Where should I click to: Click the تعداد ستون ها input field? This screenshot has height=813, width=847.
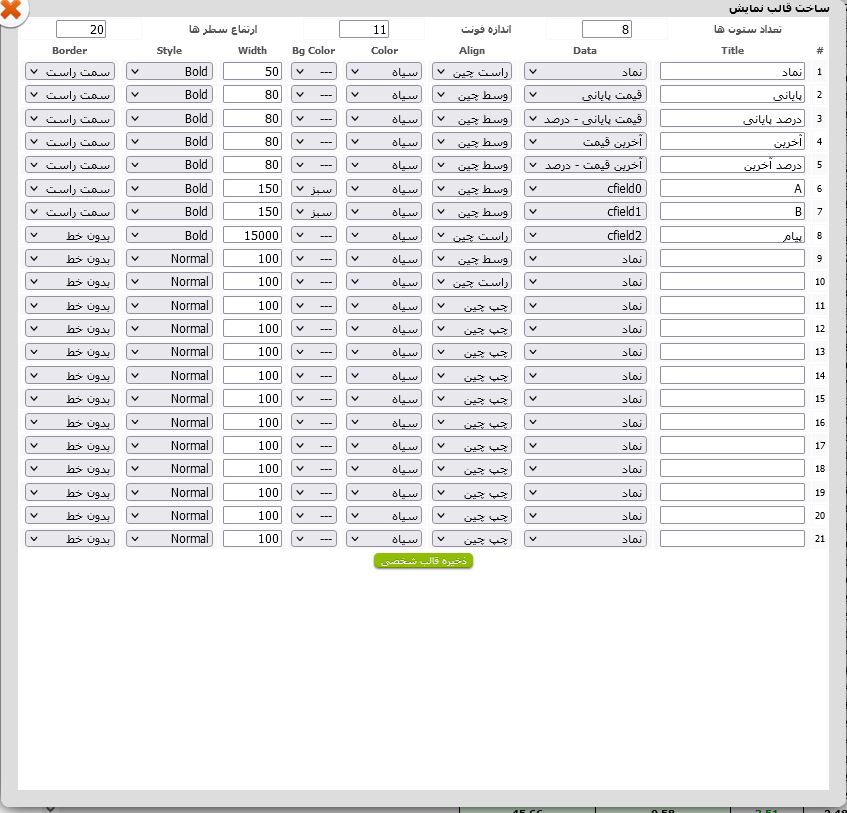pyautogui.click(x=606, y=29)
